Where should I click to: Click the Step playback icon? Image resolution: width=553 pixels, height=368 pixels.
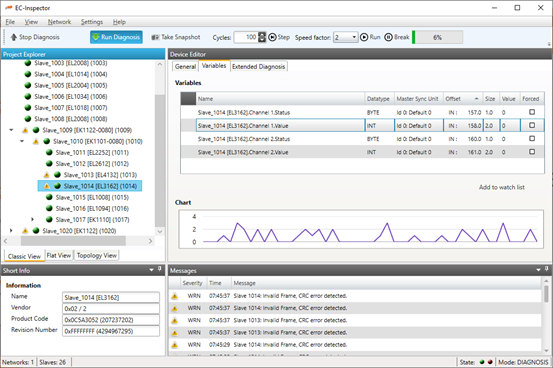pyautogui.click(x=272, y=37)
